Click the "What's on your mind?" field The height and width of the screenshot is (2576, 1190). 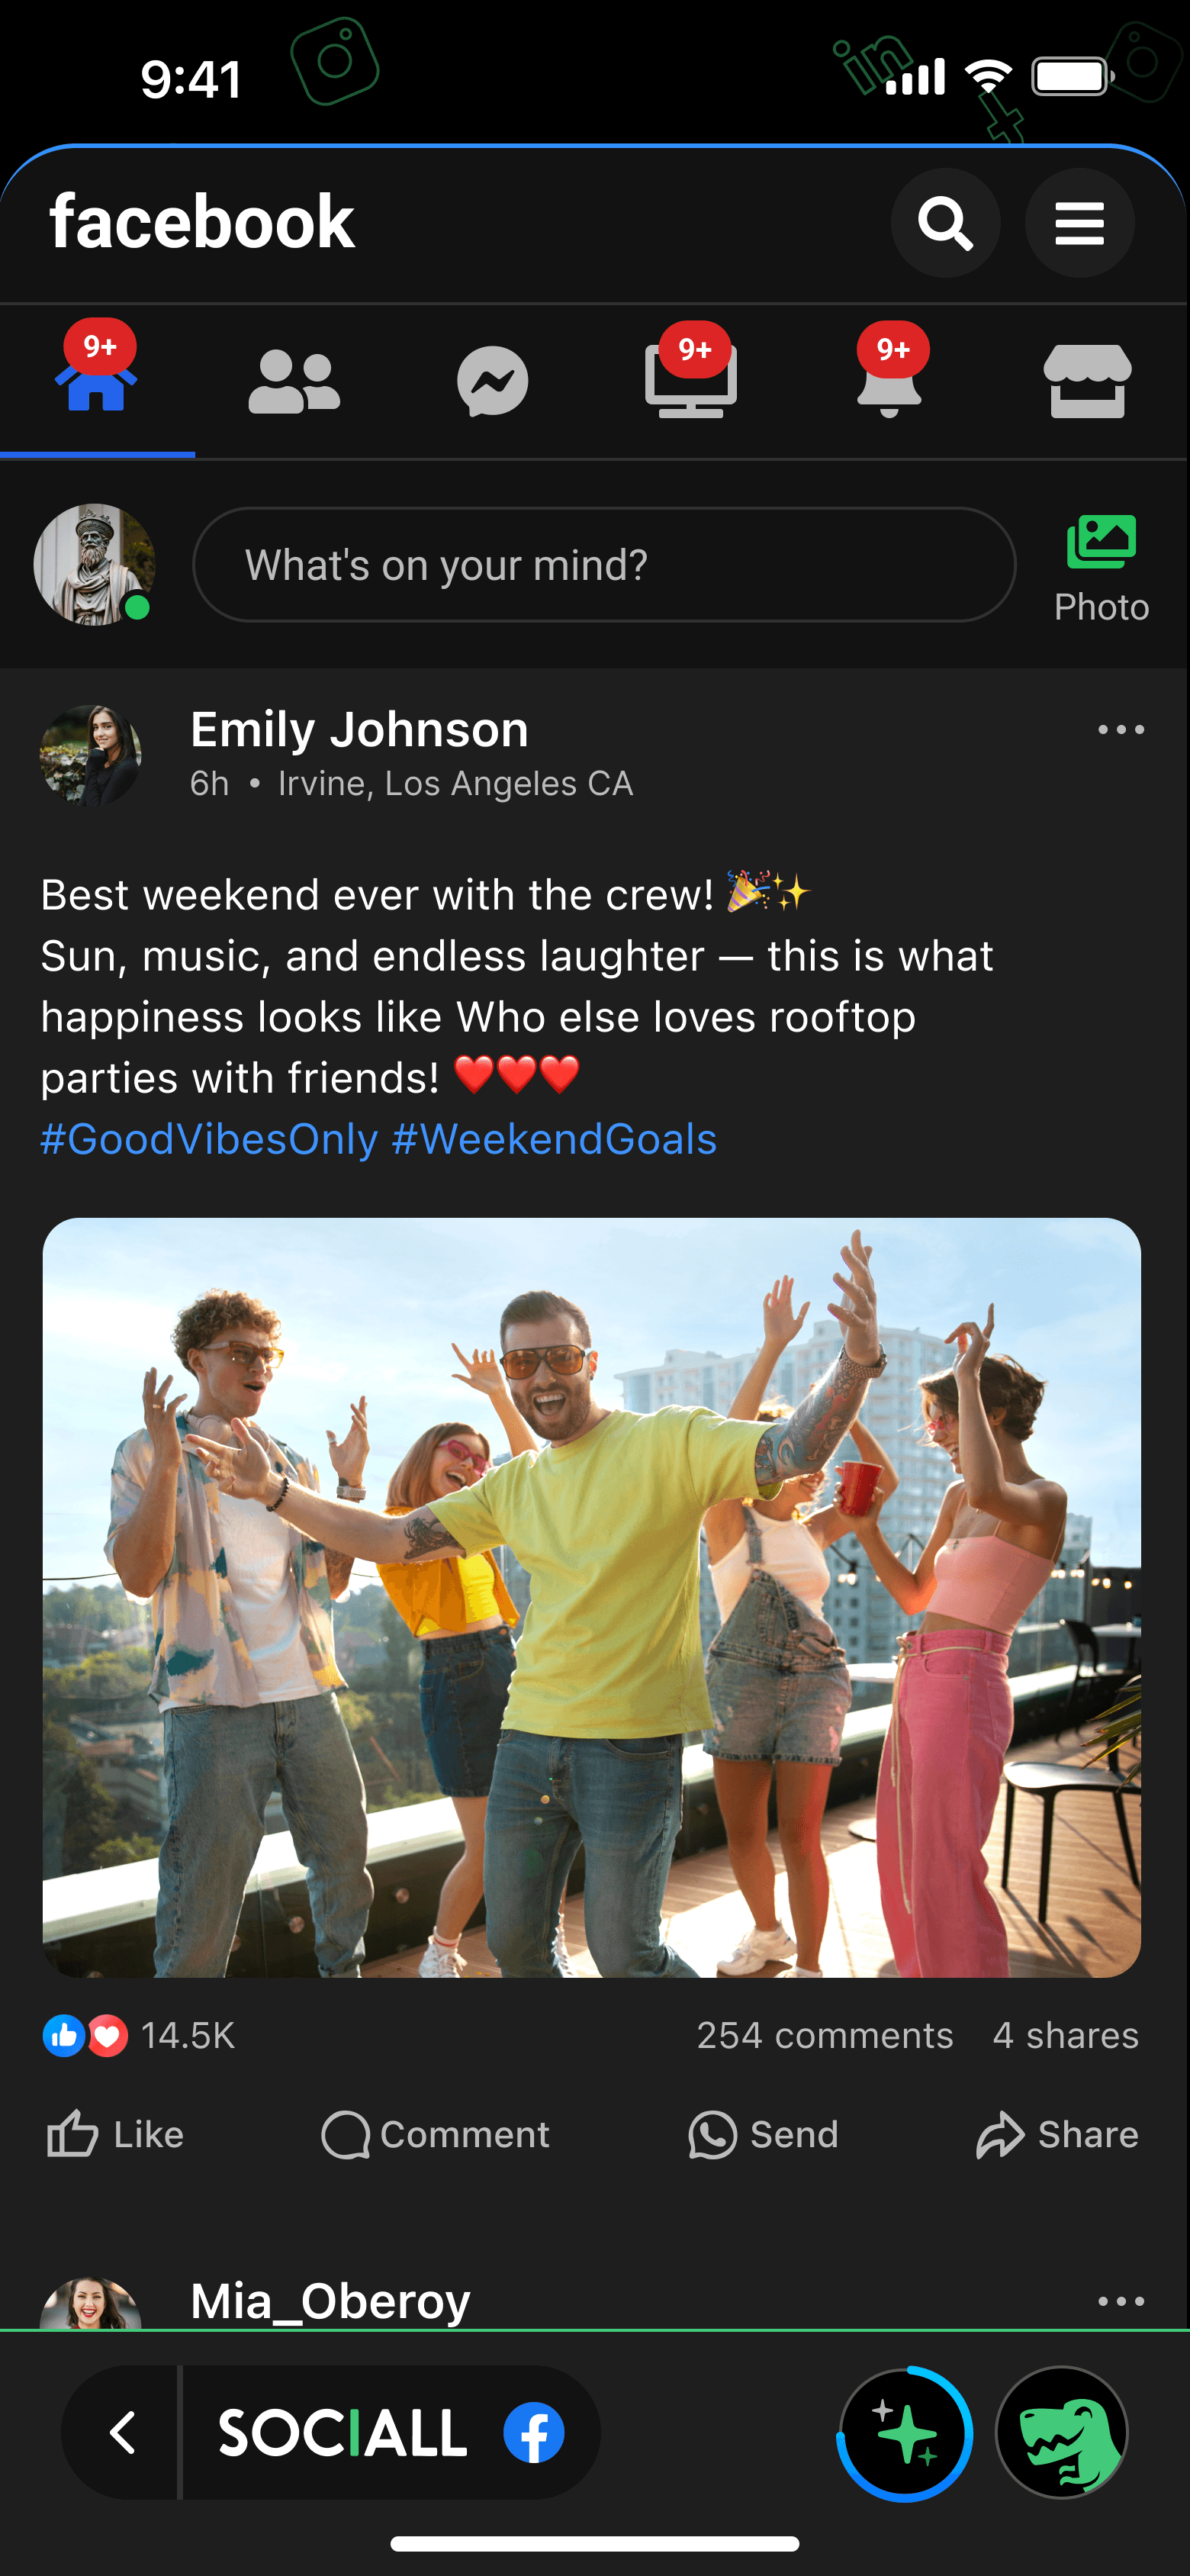604,565
